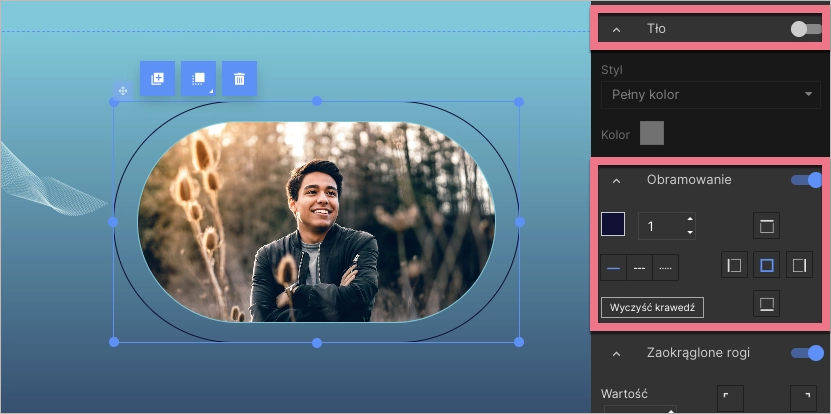Disable the Obramowanie border toggle

[x=806, y=180]
